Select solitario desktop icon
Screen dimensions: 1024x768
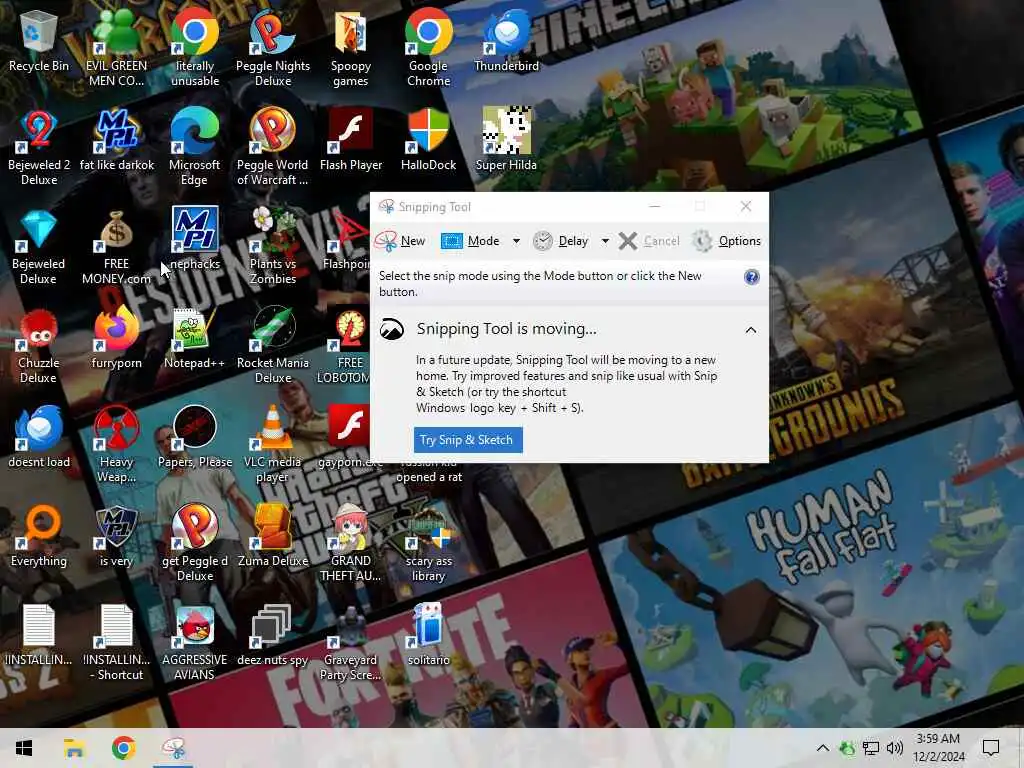[x=428, y=636]
